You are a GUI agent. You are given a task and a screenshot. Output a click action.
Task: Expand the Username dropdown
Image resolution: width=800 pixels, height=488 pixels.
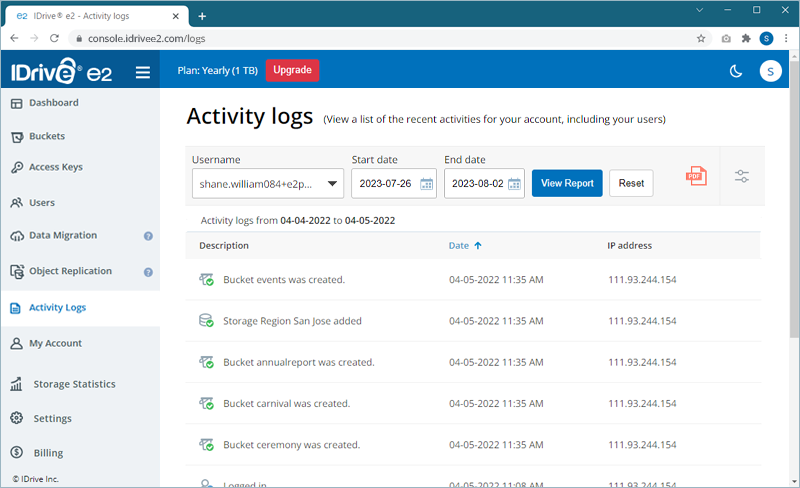(333, 184)
